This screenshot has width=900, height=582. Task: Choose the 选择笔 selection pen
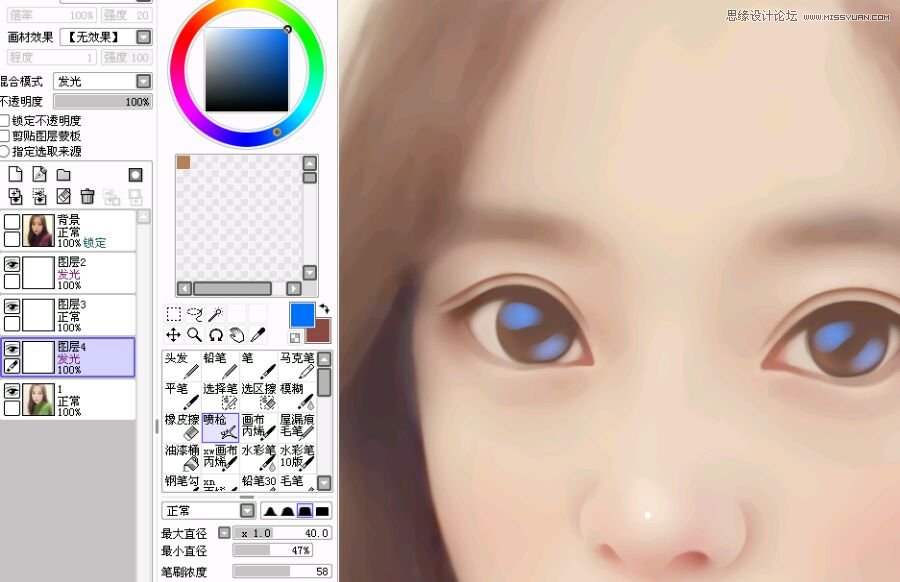220,396
